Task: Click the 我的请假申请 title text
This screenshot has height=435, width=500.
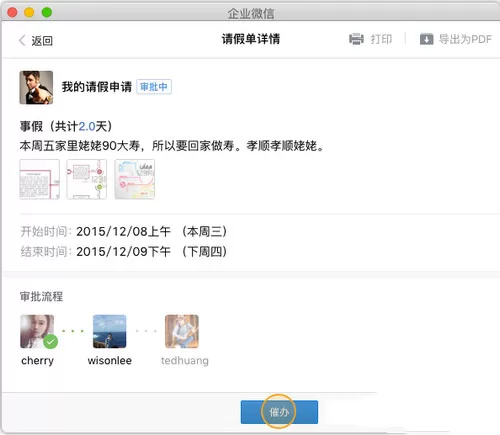Action: click(97, 87)
